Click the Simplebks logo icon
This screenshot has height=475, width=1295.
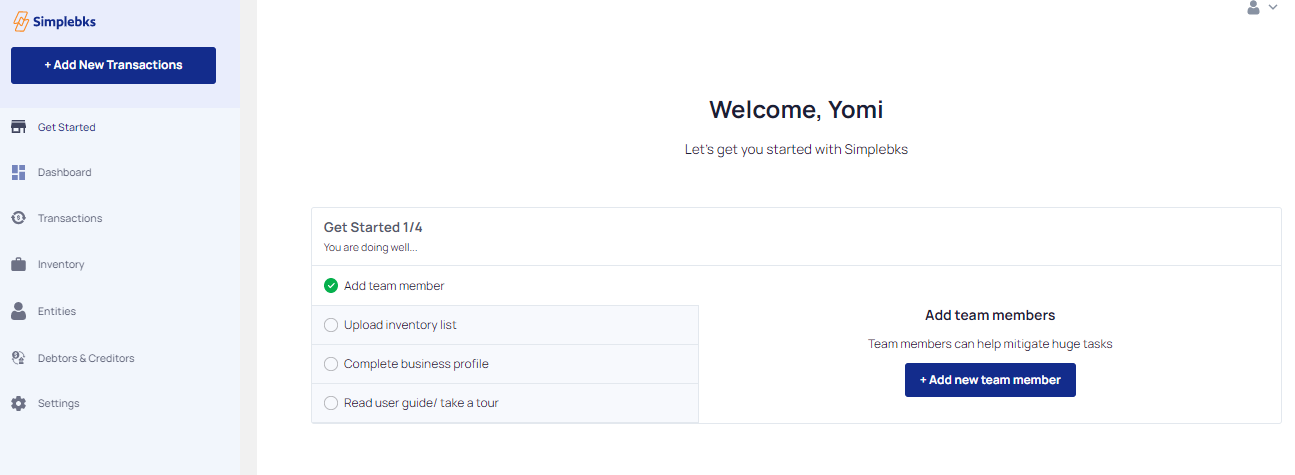coord(20,21)
